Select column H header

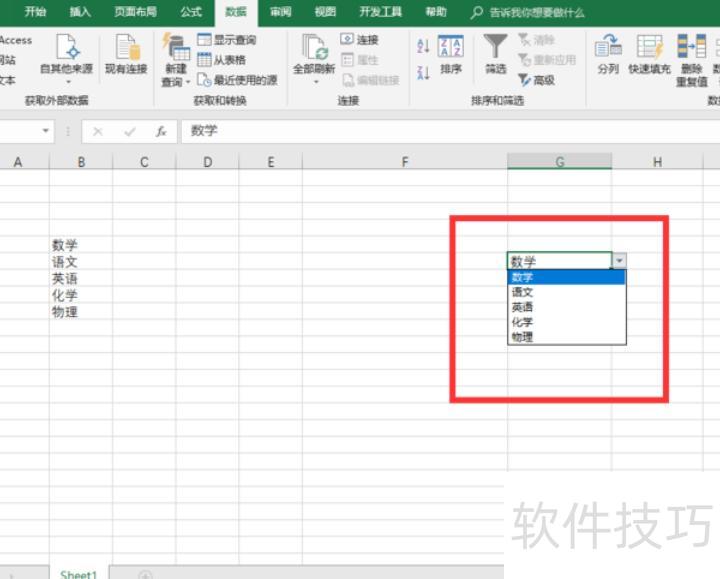pyautogui.click(x=658, y=162)
